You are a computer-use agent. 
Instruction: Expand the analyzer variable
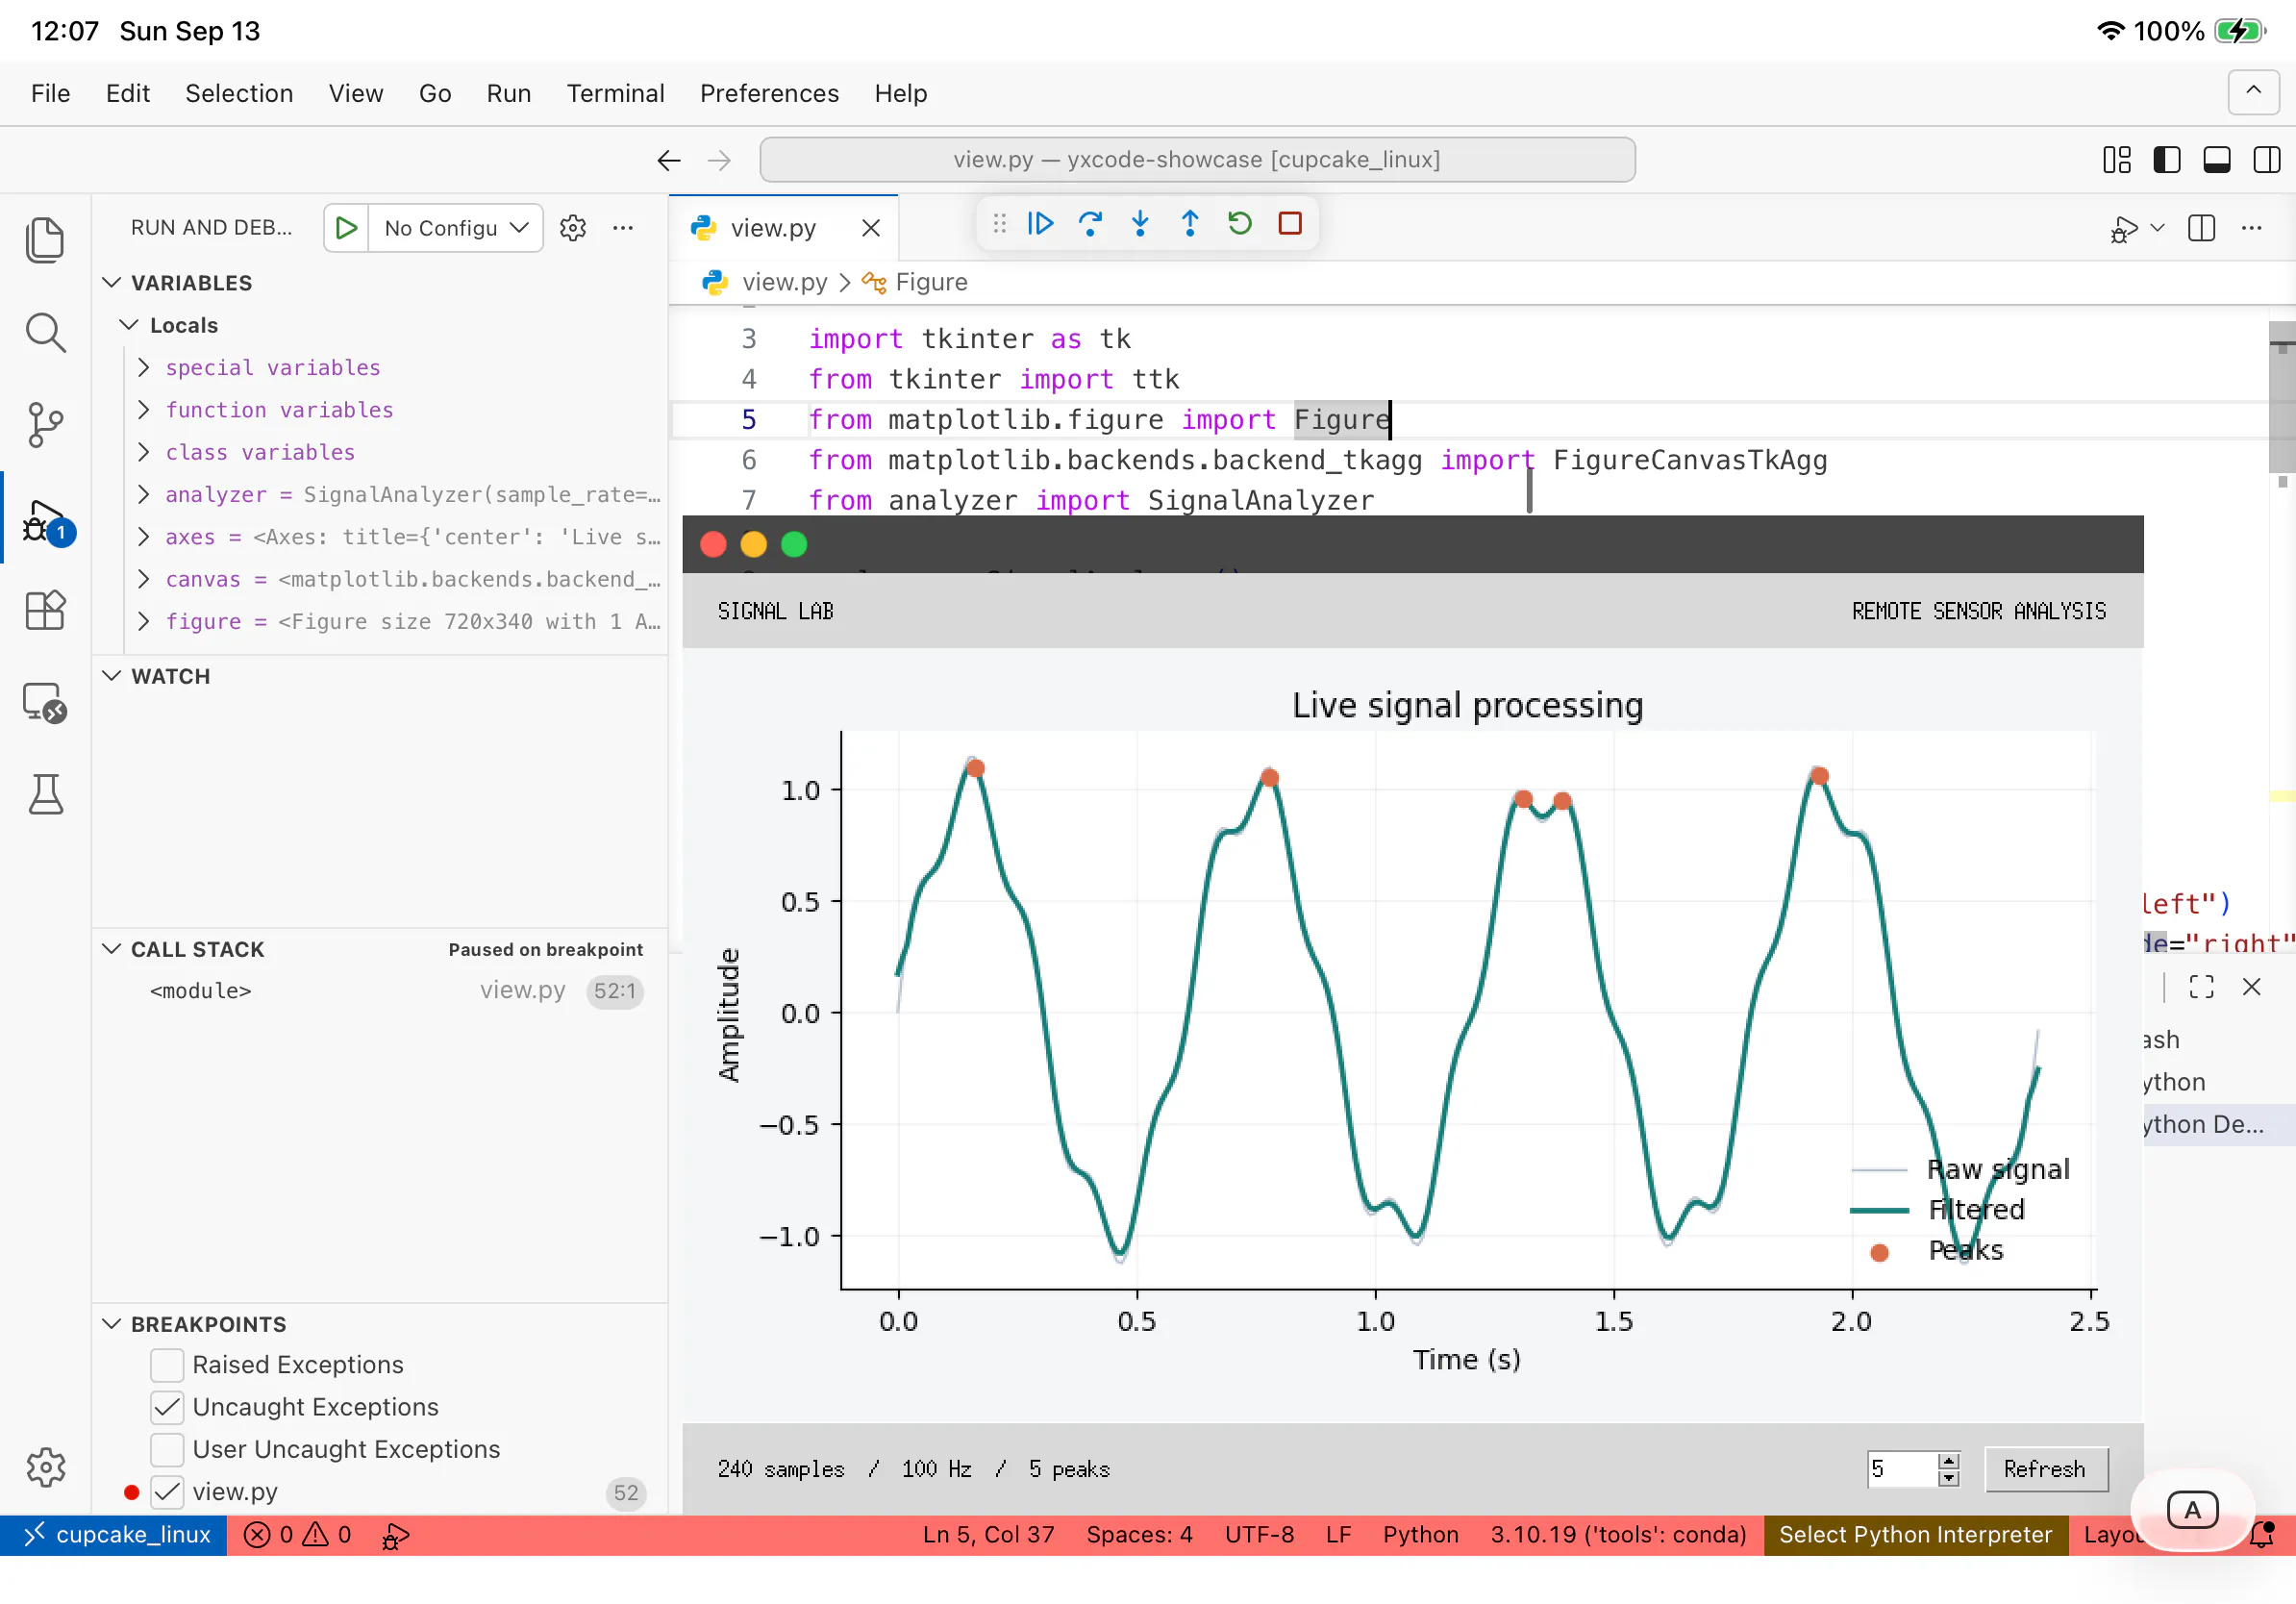coord(143,495)
